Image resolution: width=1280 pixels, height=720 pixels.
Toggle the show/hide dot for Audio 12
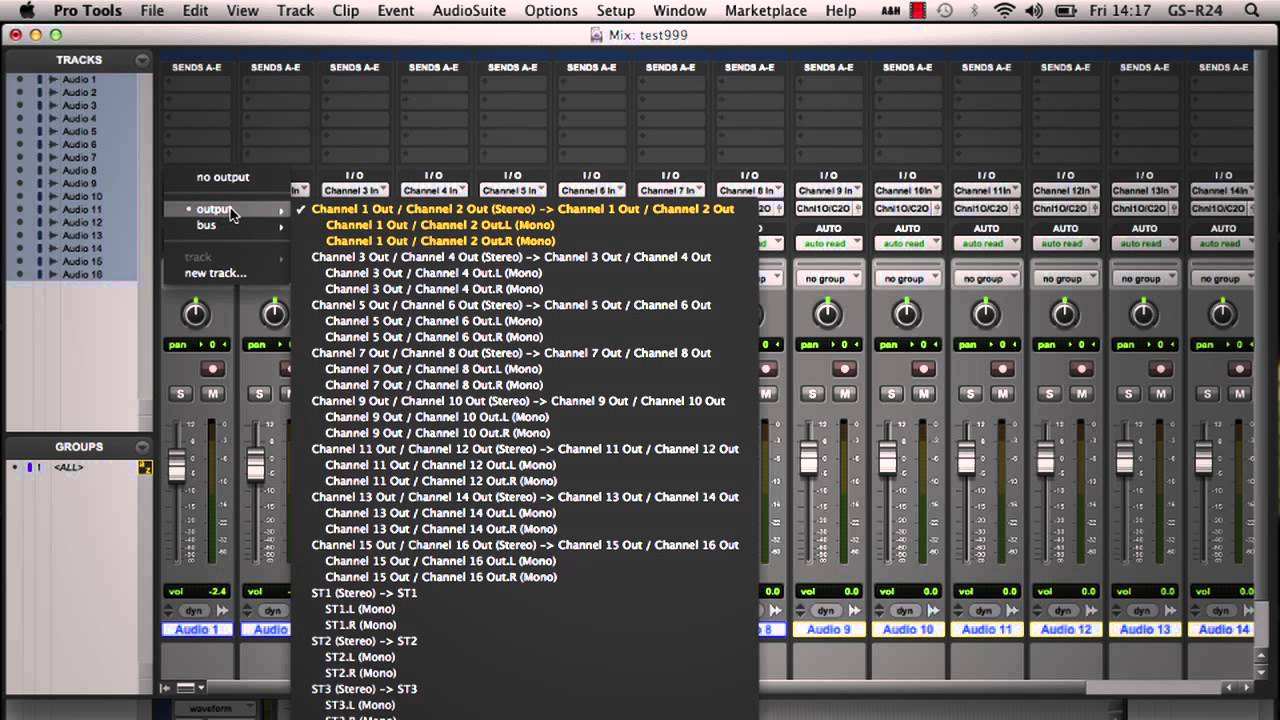tap(19, 222)
